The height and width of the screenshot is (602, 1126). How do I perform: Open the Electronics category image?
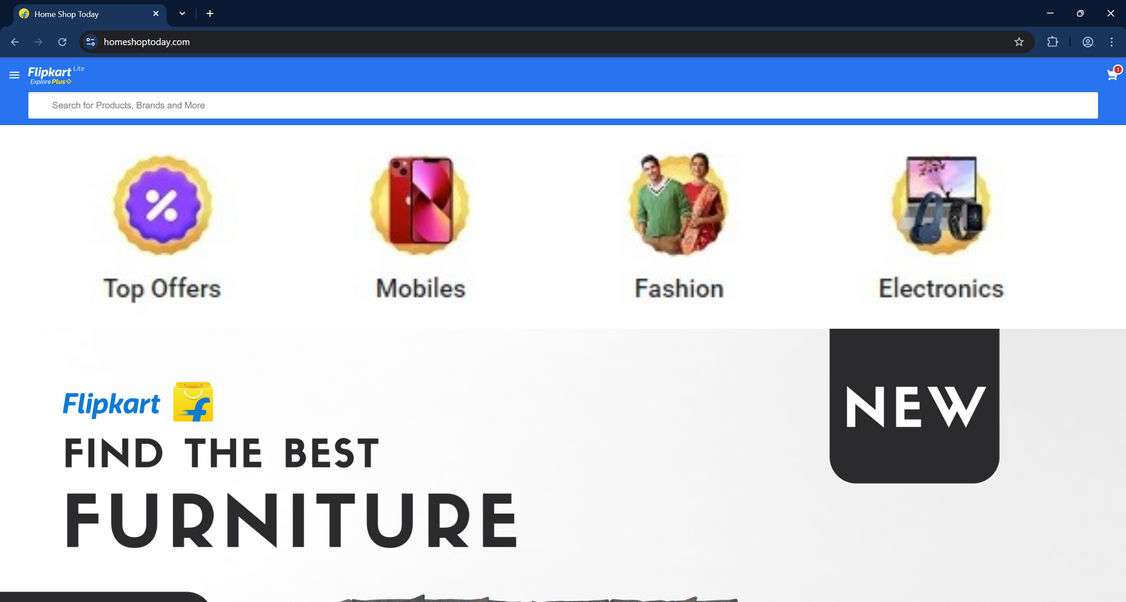point(941,204)
